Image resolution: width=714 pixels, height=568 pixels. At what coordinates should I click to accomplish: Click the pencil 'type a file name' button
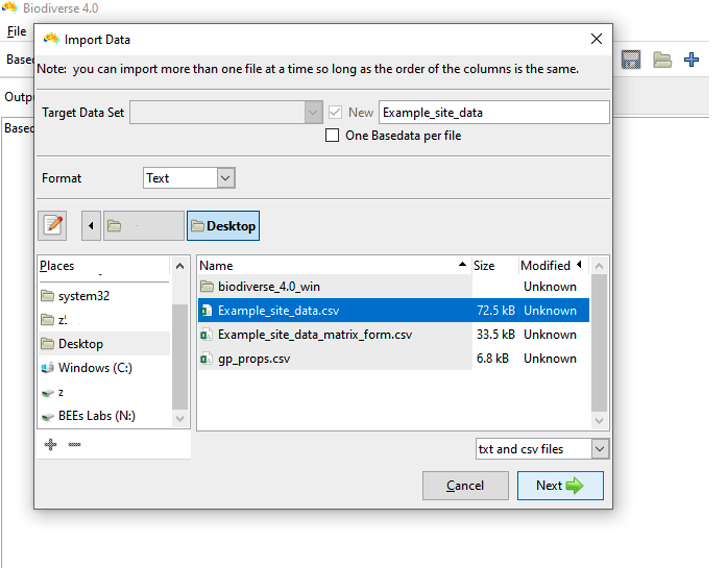pyautogui.click(x=52, y=225)
